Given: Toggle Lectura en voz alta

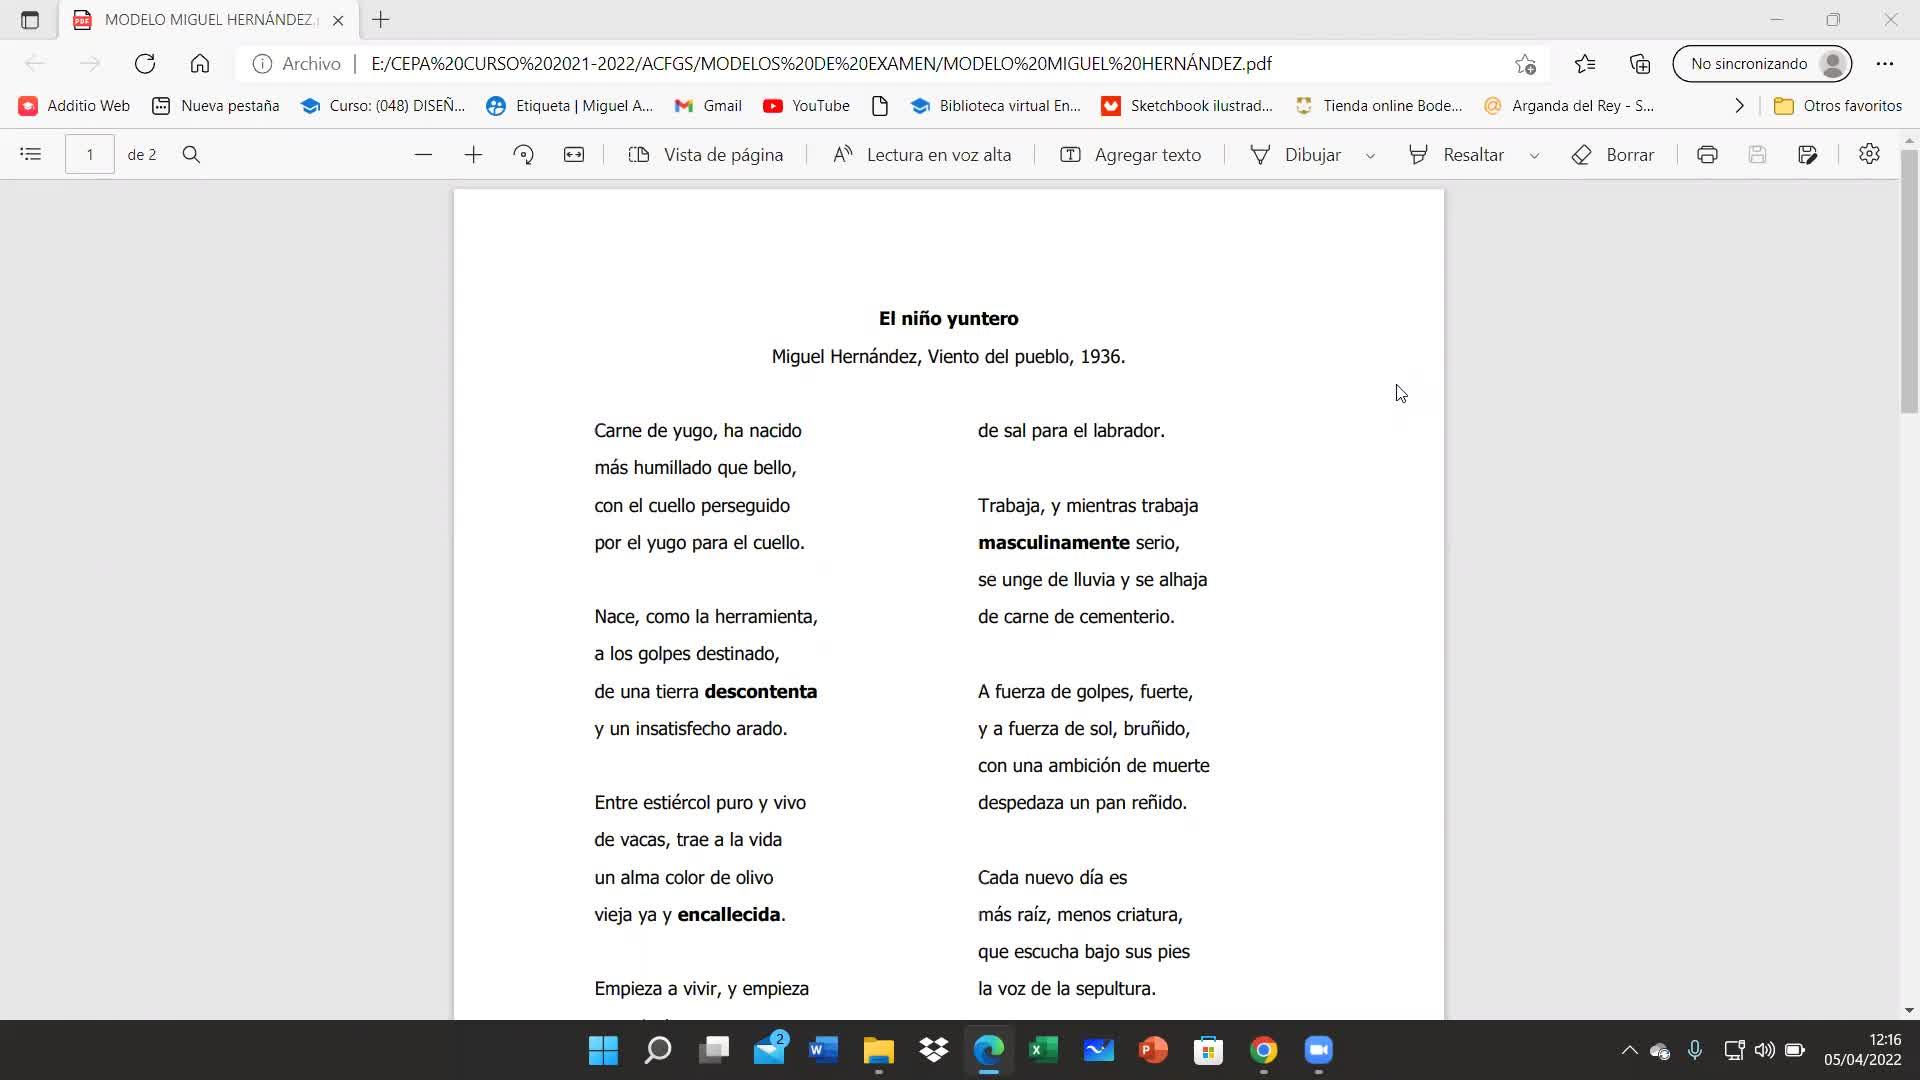Looking at the screenshot, I should (922, 154).
